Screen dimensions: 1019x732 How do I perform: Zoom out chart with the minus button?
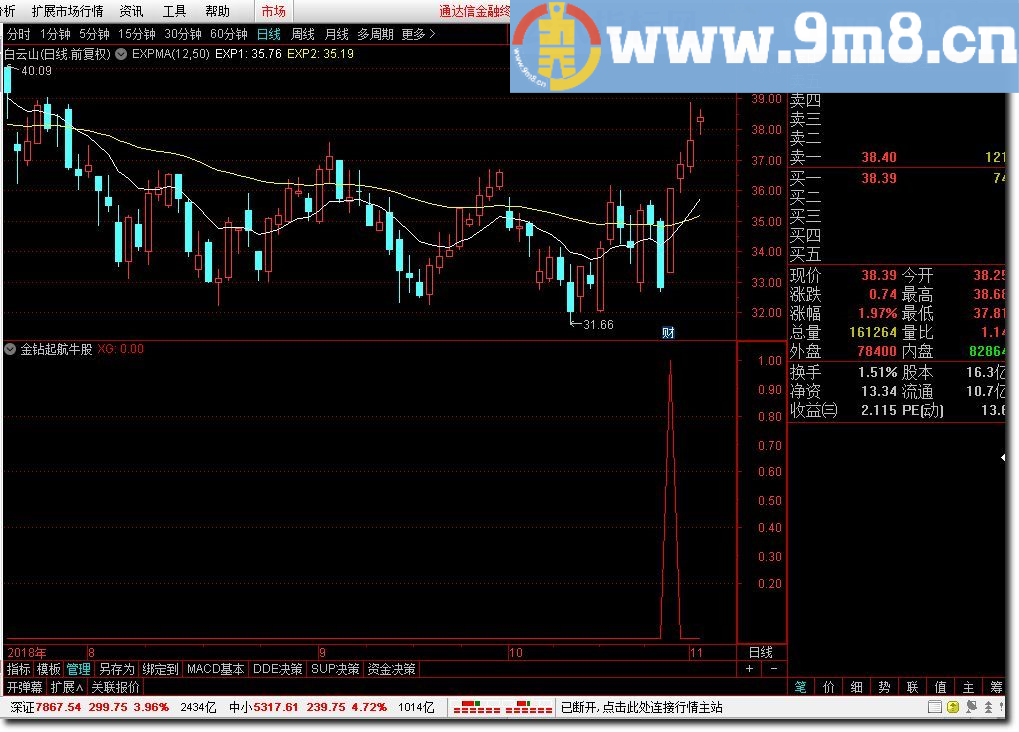pos(773,668)
